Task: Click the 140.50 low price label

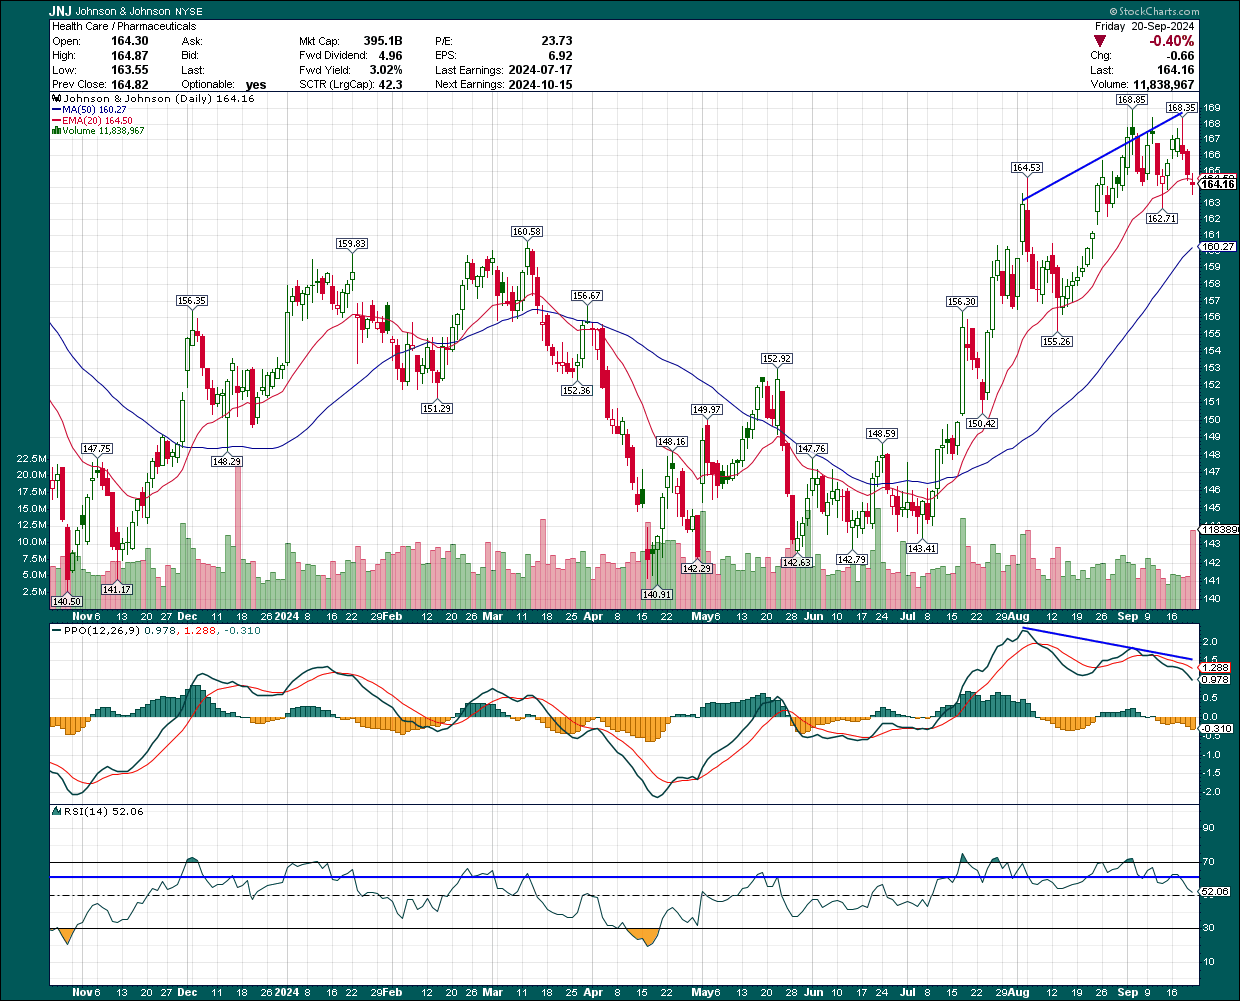Action: pos(66,601)
